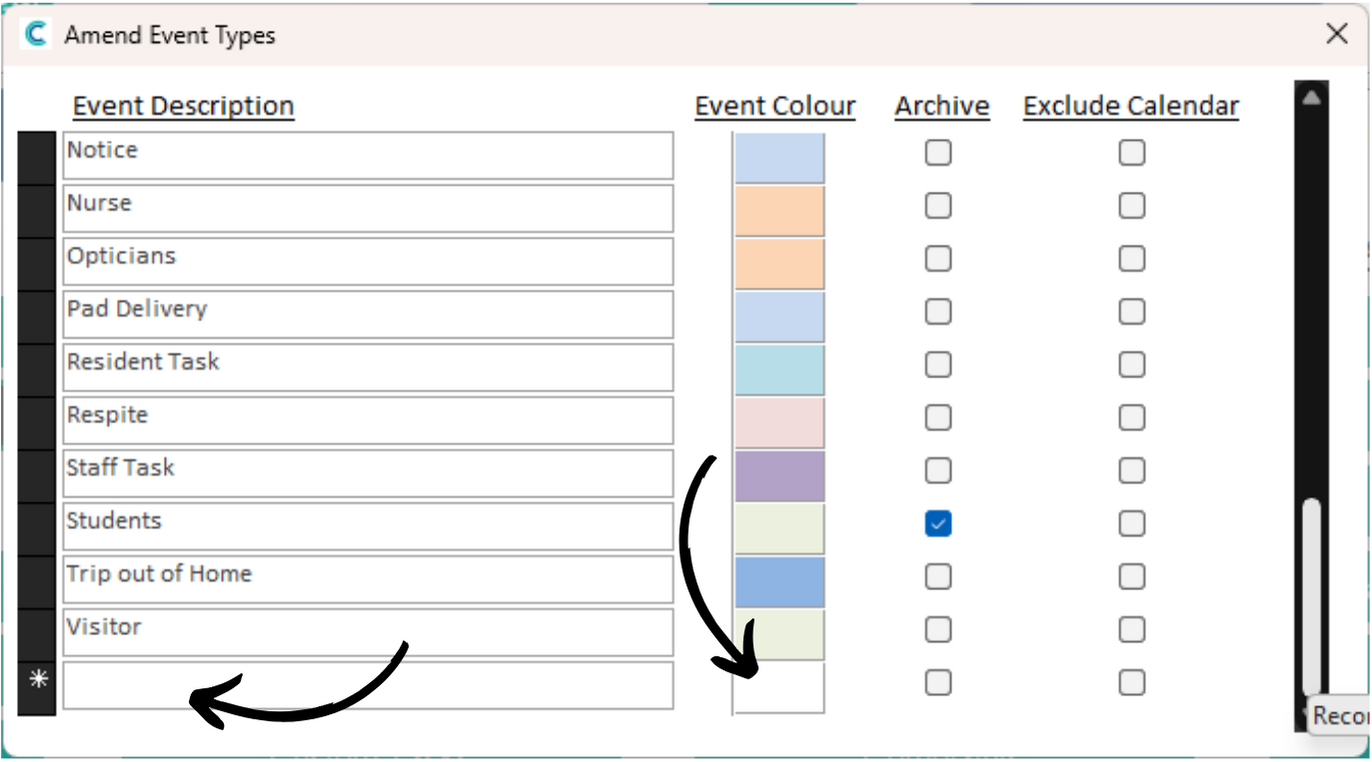Image resolution: width=1372 pixels, height=762 pixels.
Task: Select the Nurse row selector
Action: point(37,210)
